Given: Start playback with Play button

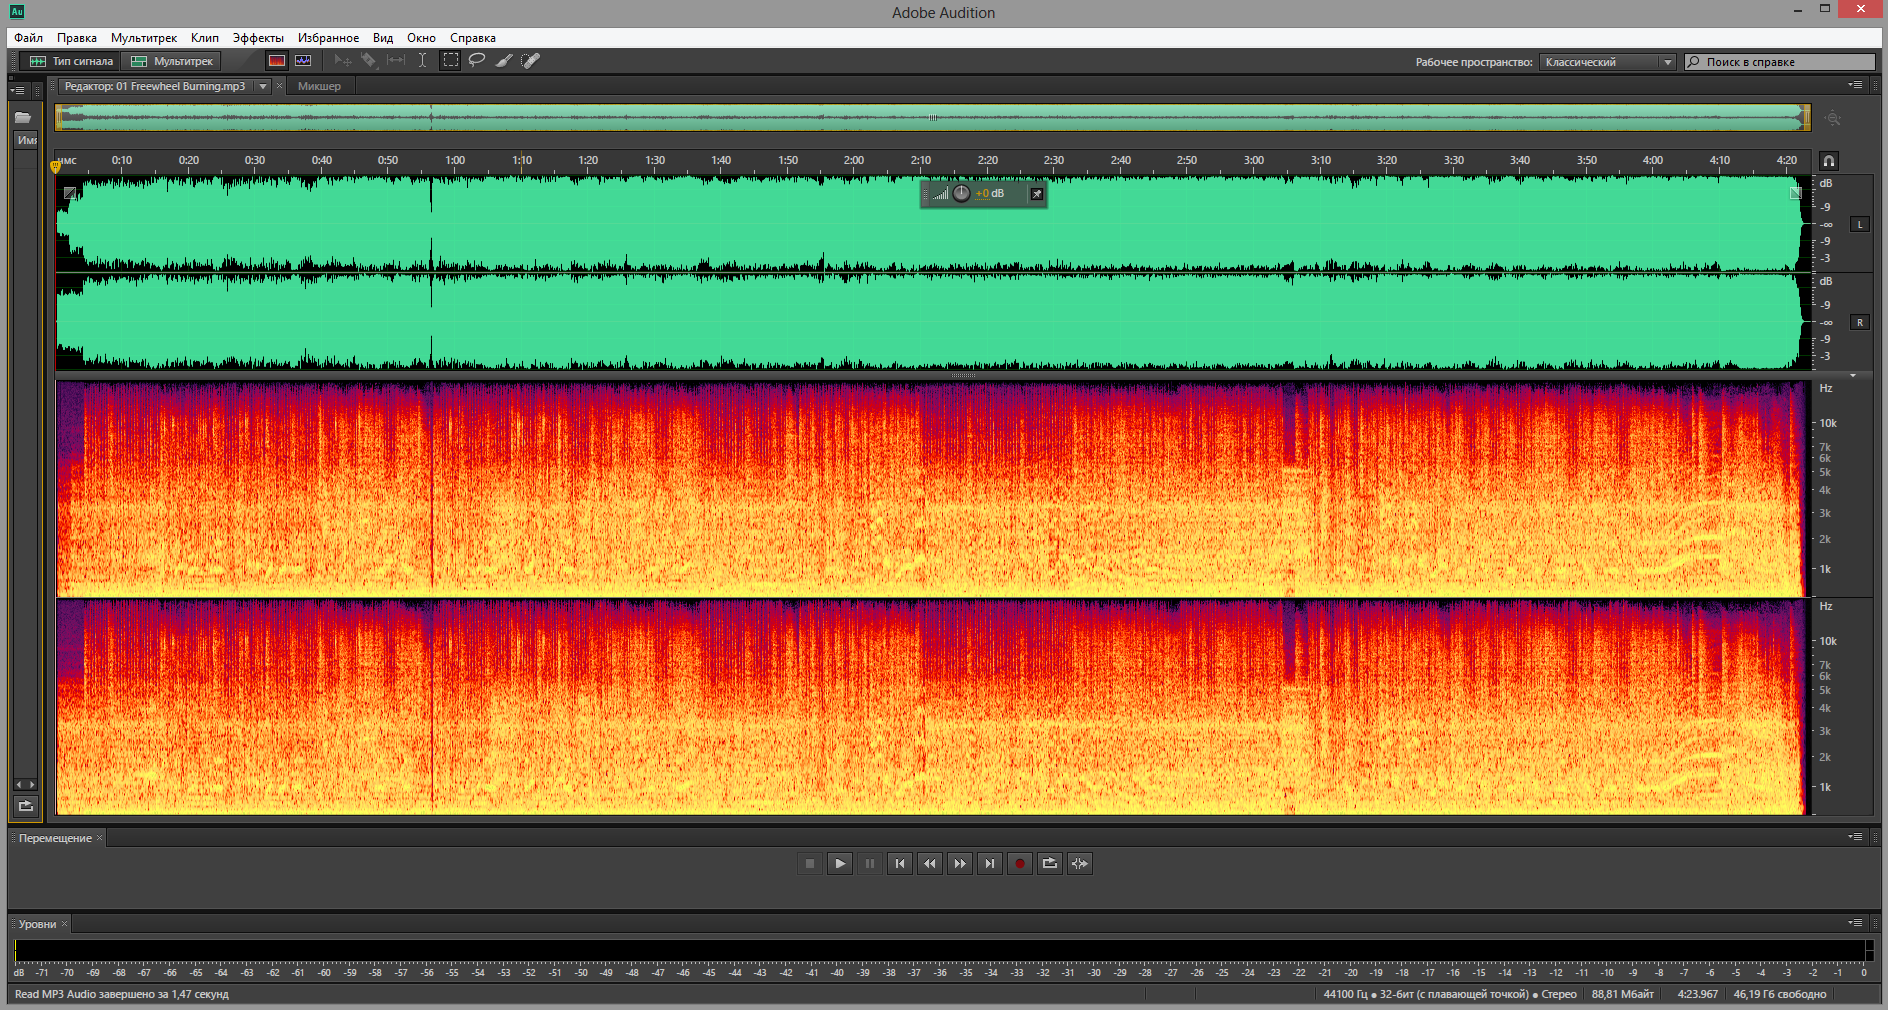Looking at the screenshot, I should [840, 863].
